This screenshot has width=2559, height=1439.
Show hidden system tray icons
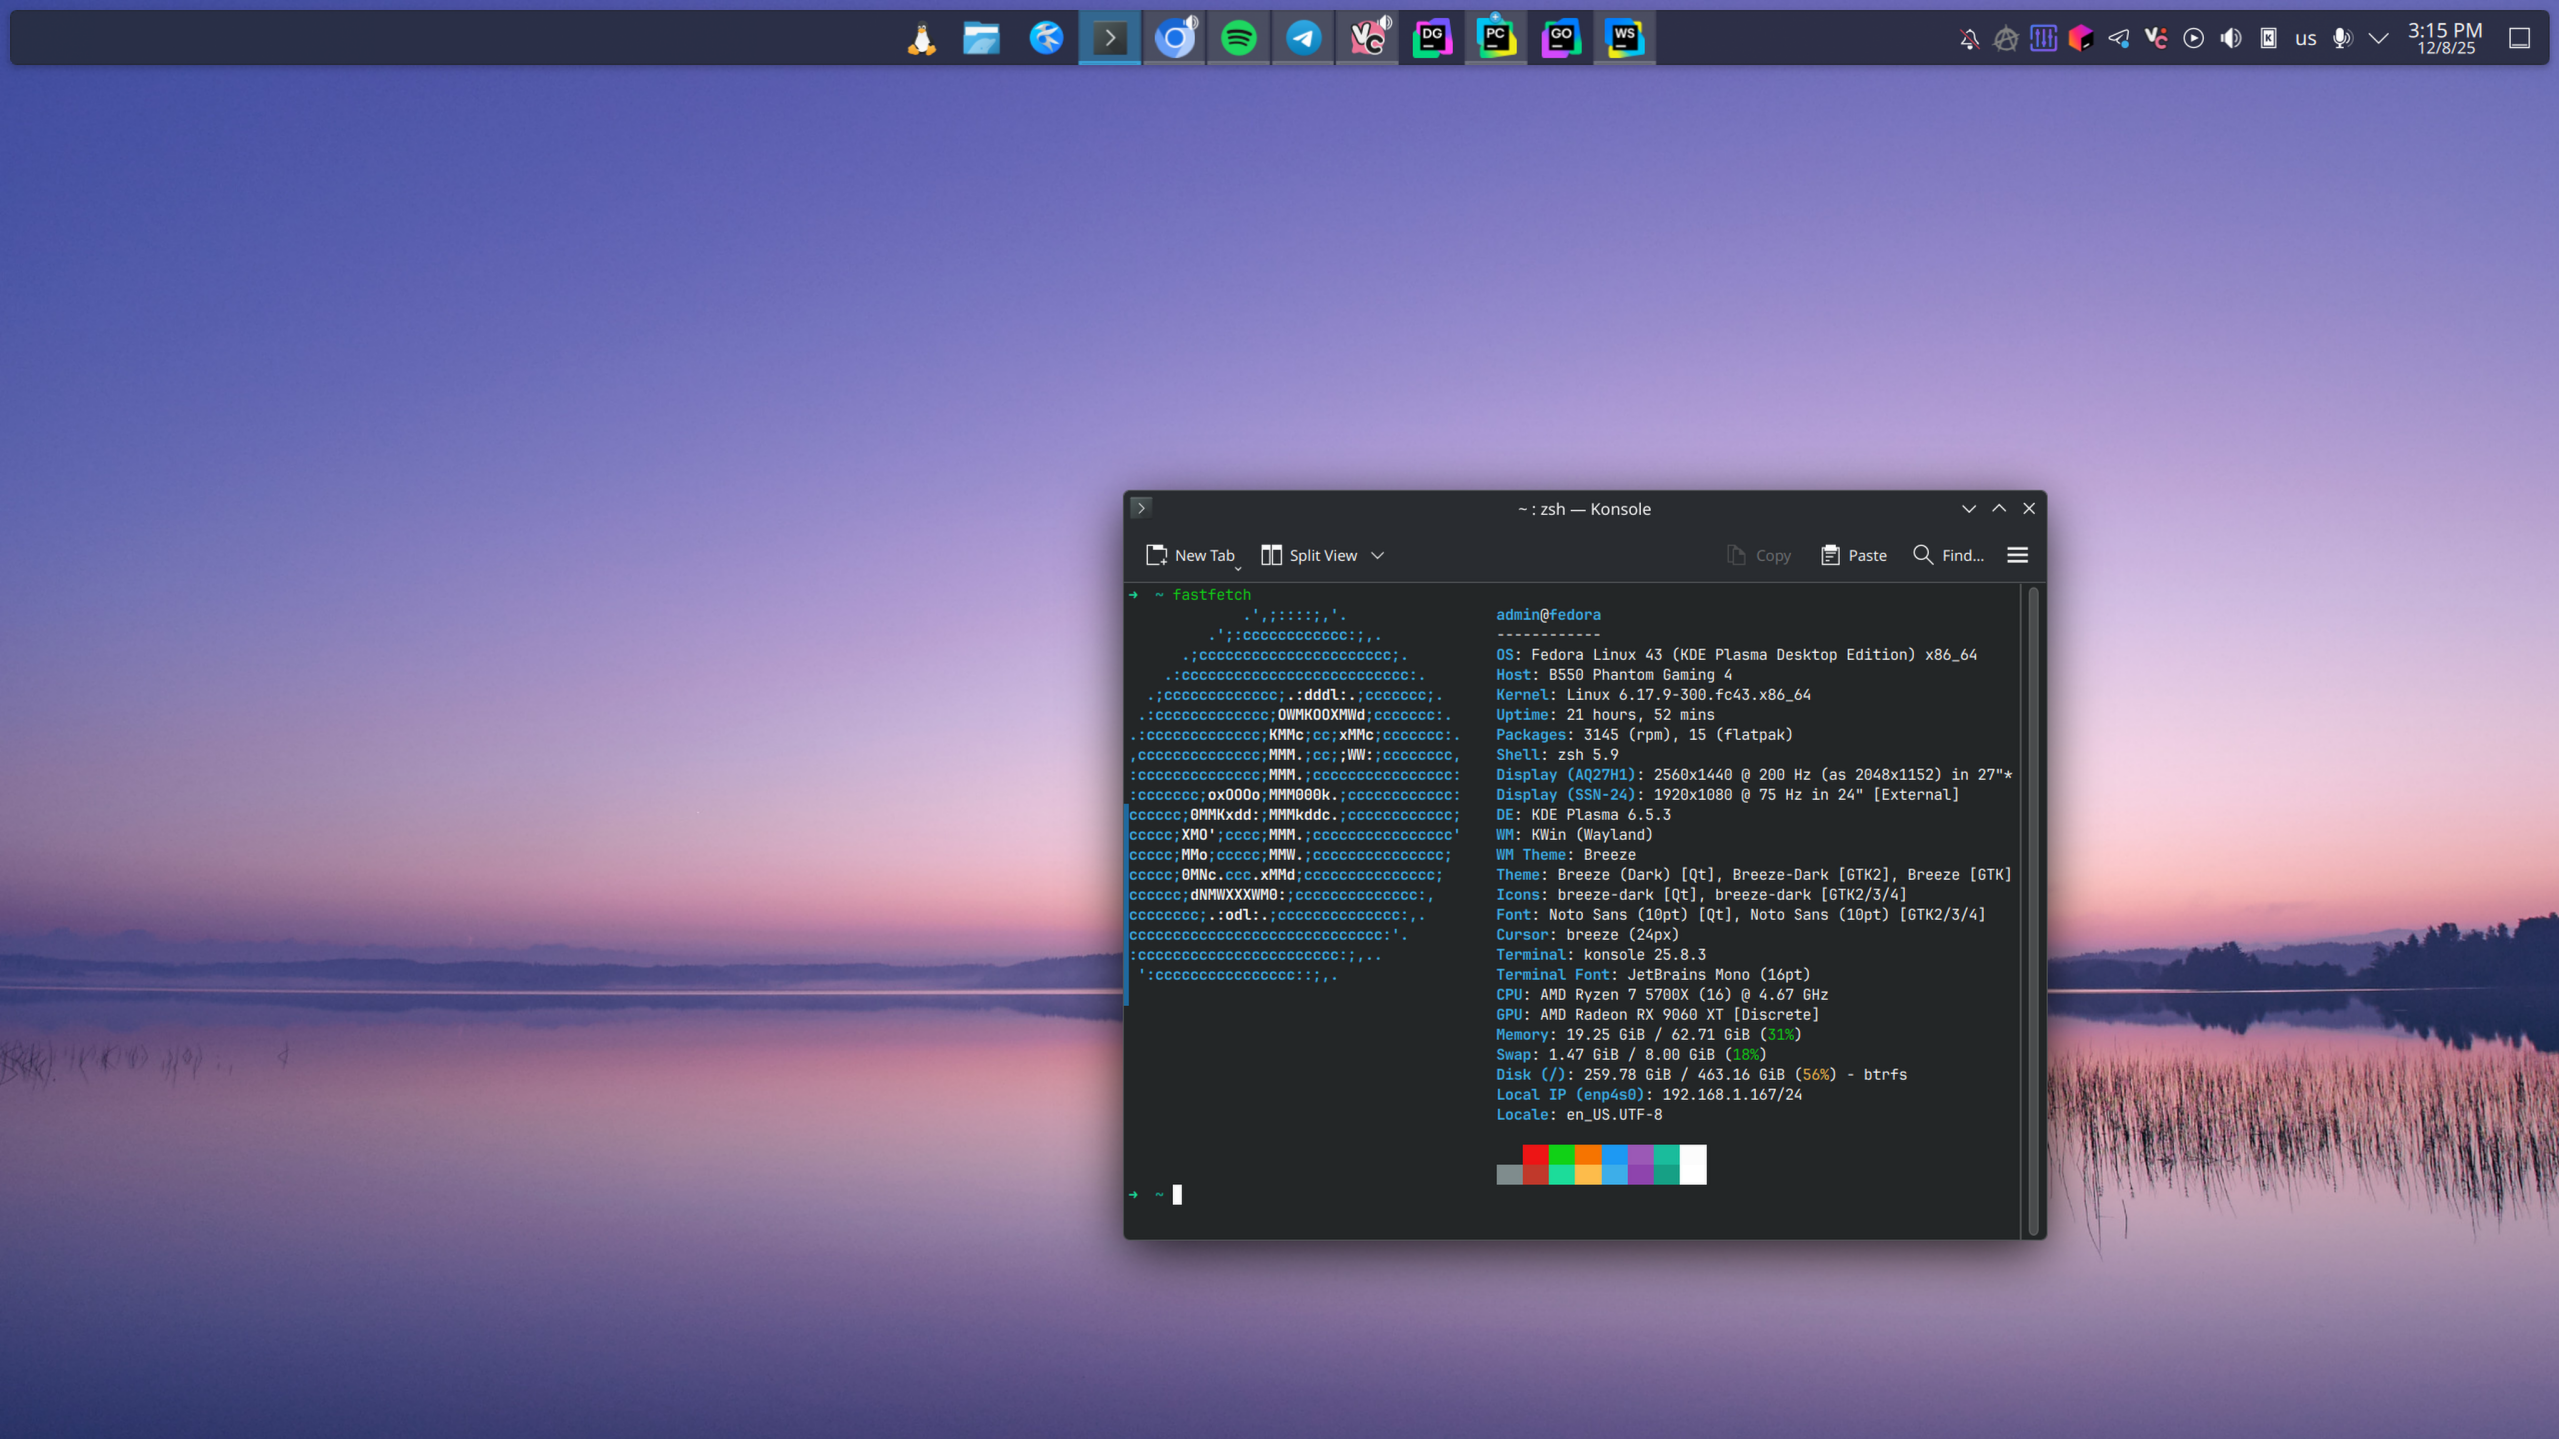(2379, 39)
